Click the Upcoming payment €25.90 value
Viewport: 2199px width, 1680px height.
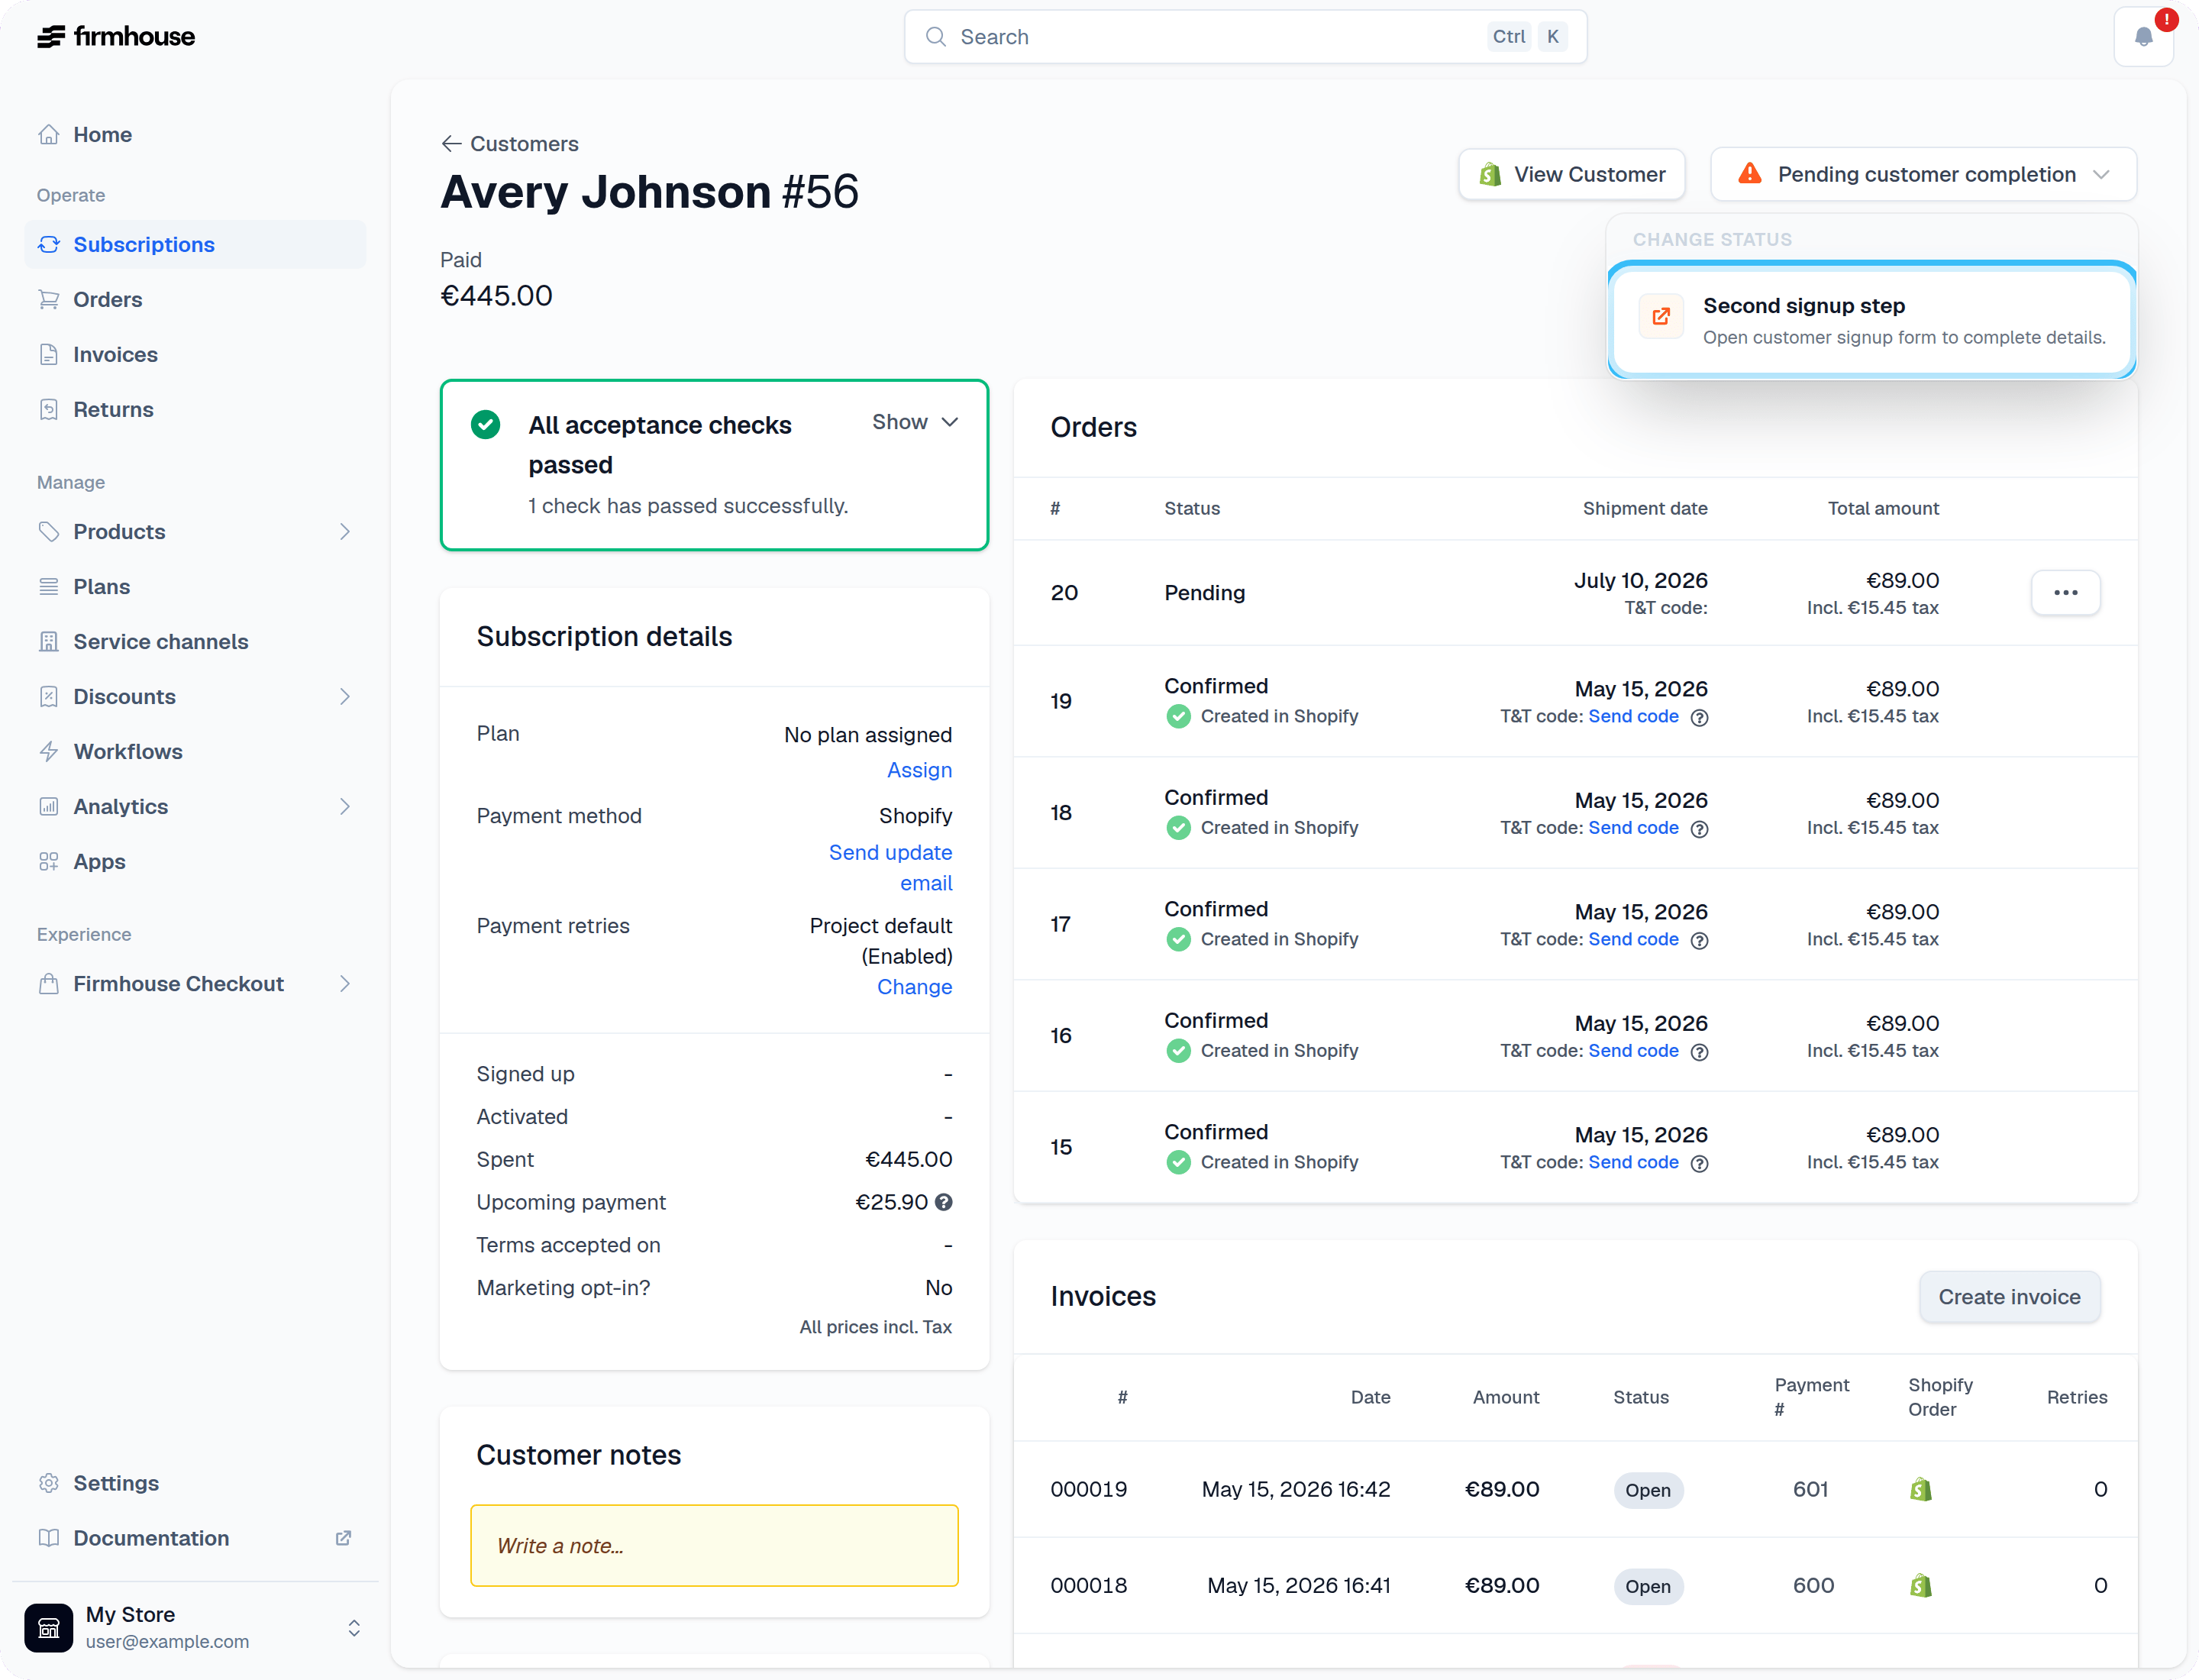click(x=891, y=1202)
